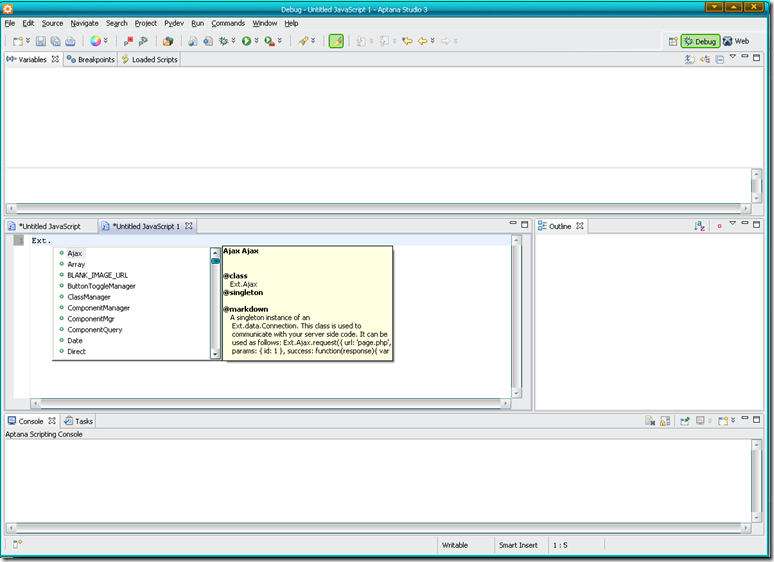Toggle the highlighted green marker toolbar button
This screenshot has height=562, width=774.
336,41
